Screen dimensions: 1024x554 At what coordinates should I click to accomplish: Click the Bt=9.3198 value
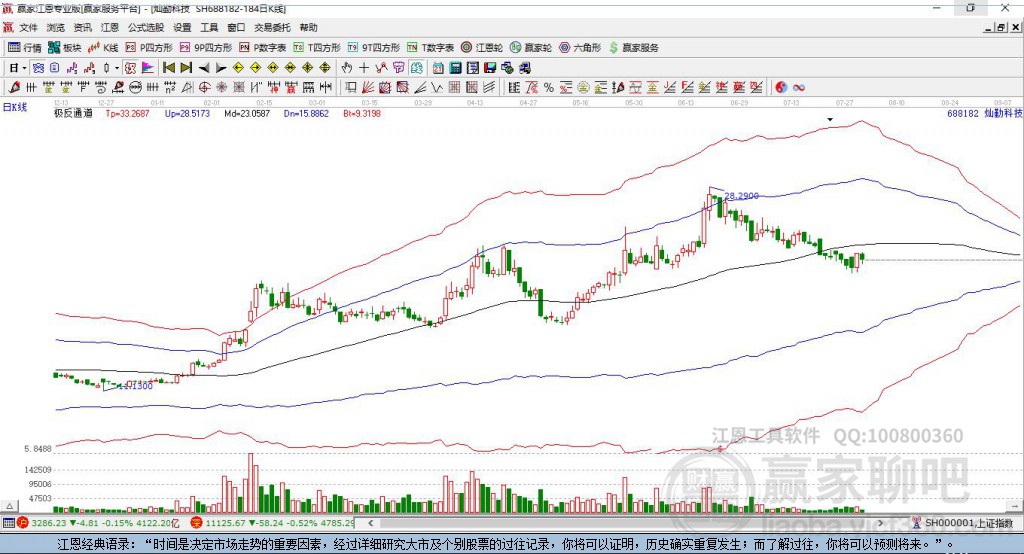tap(362, 113)
